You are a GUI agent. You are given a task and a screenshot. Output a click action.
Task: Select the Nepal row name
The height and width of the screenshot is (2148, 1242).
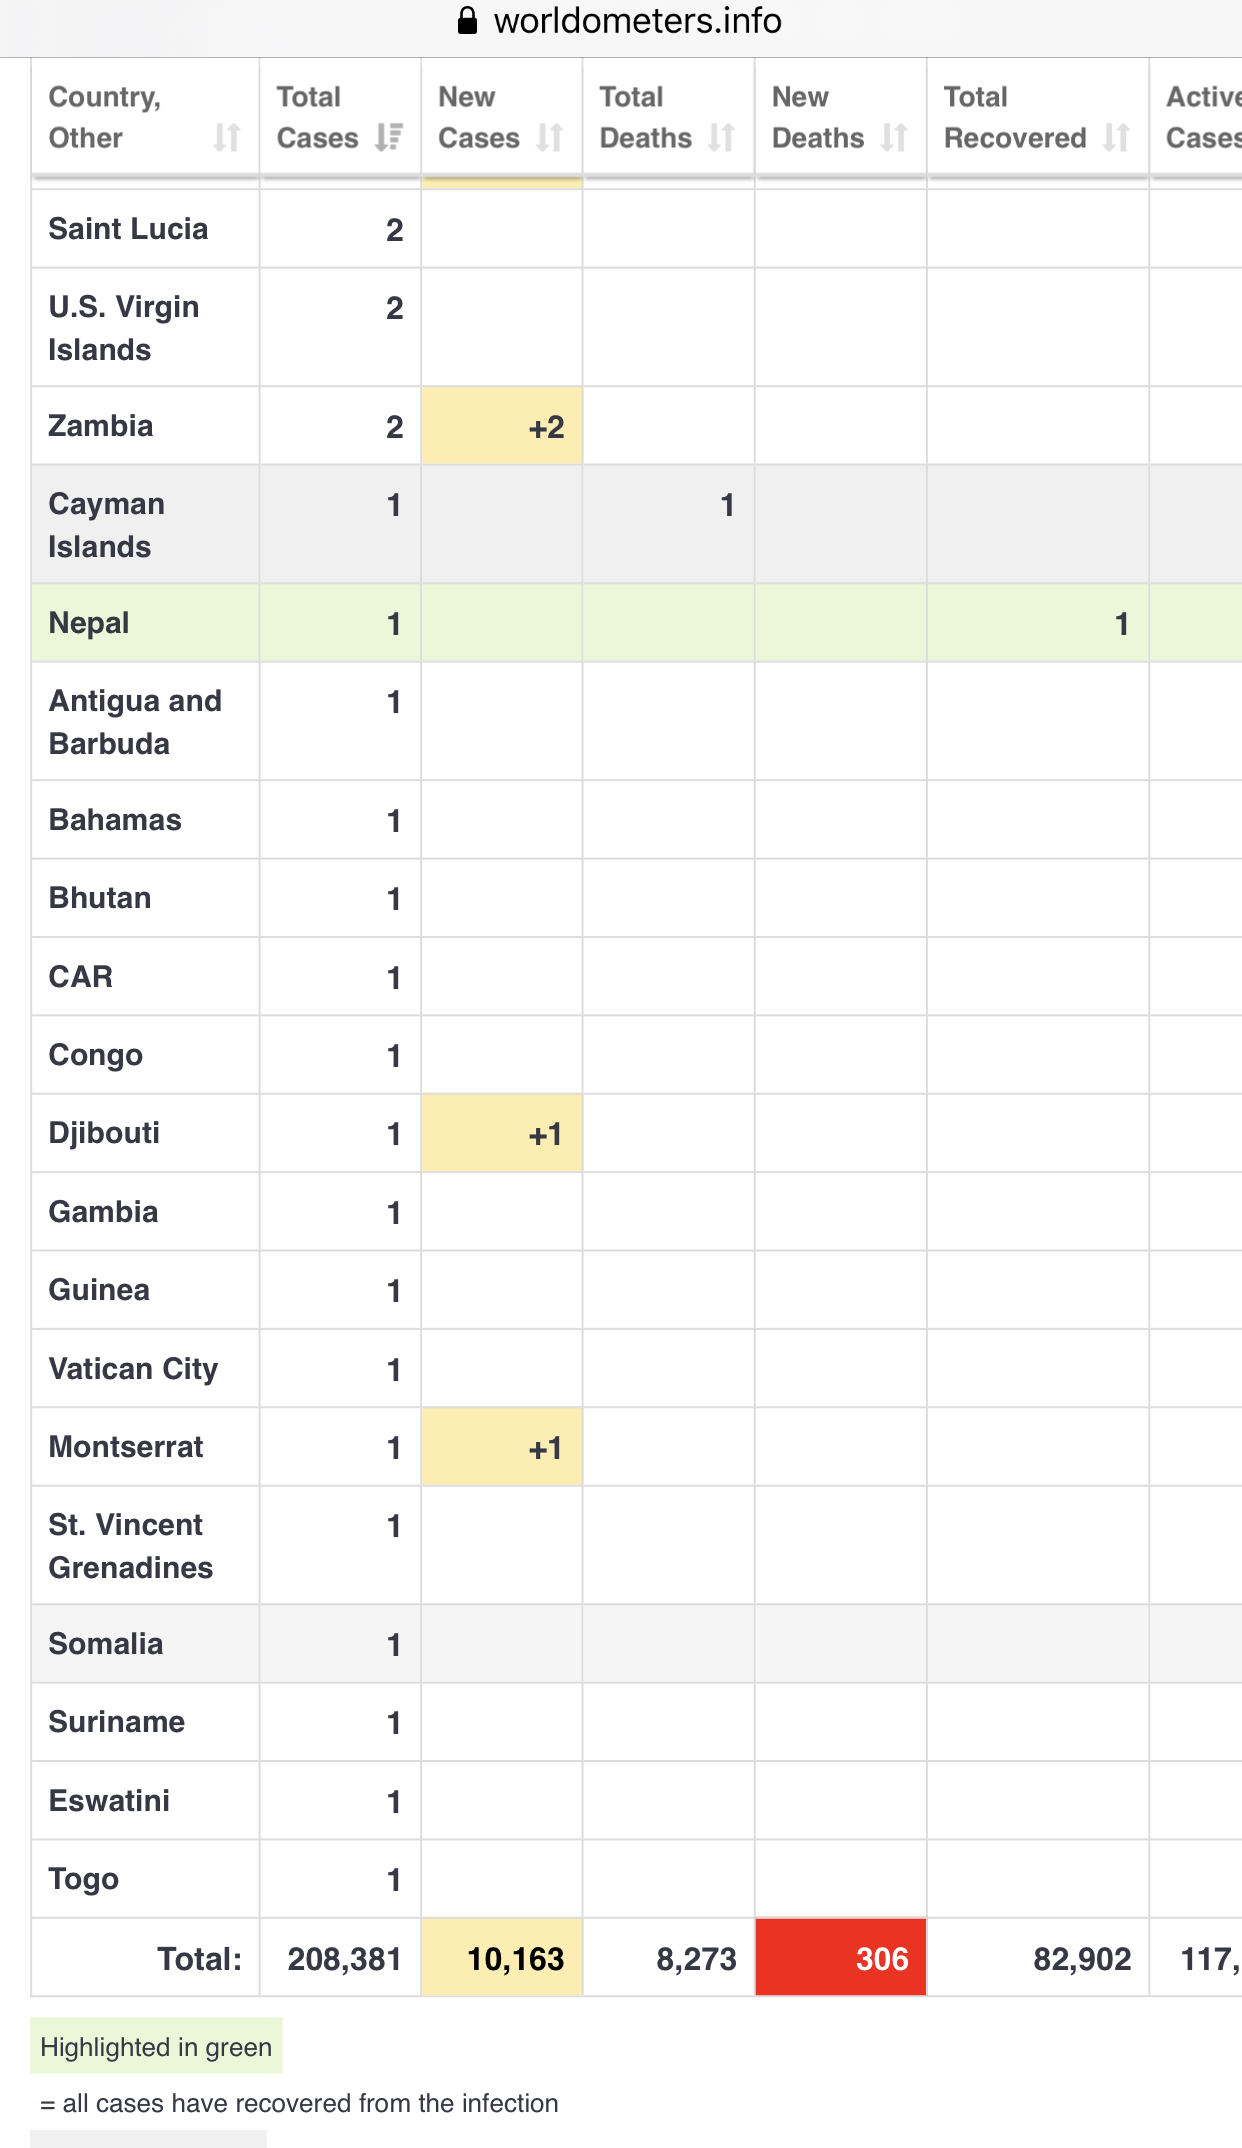pos(89,623)
